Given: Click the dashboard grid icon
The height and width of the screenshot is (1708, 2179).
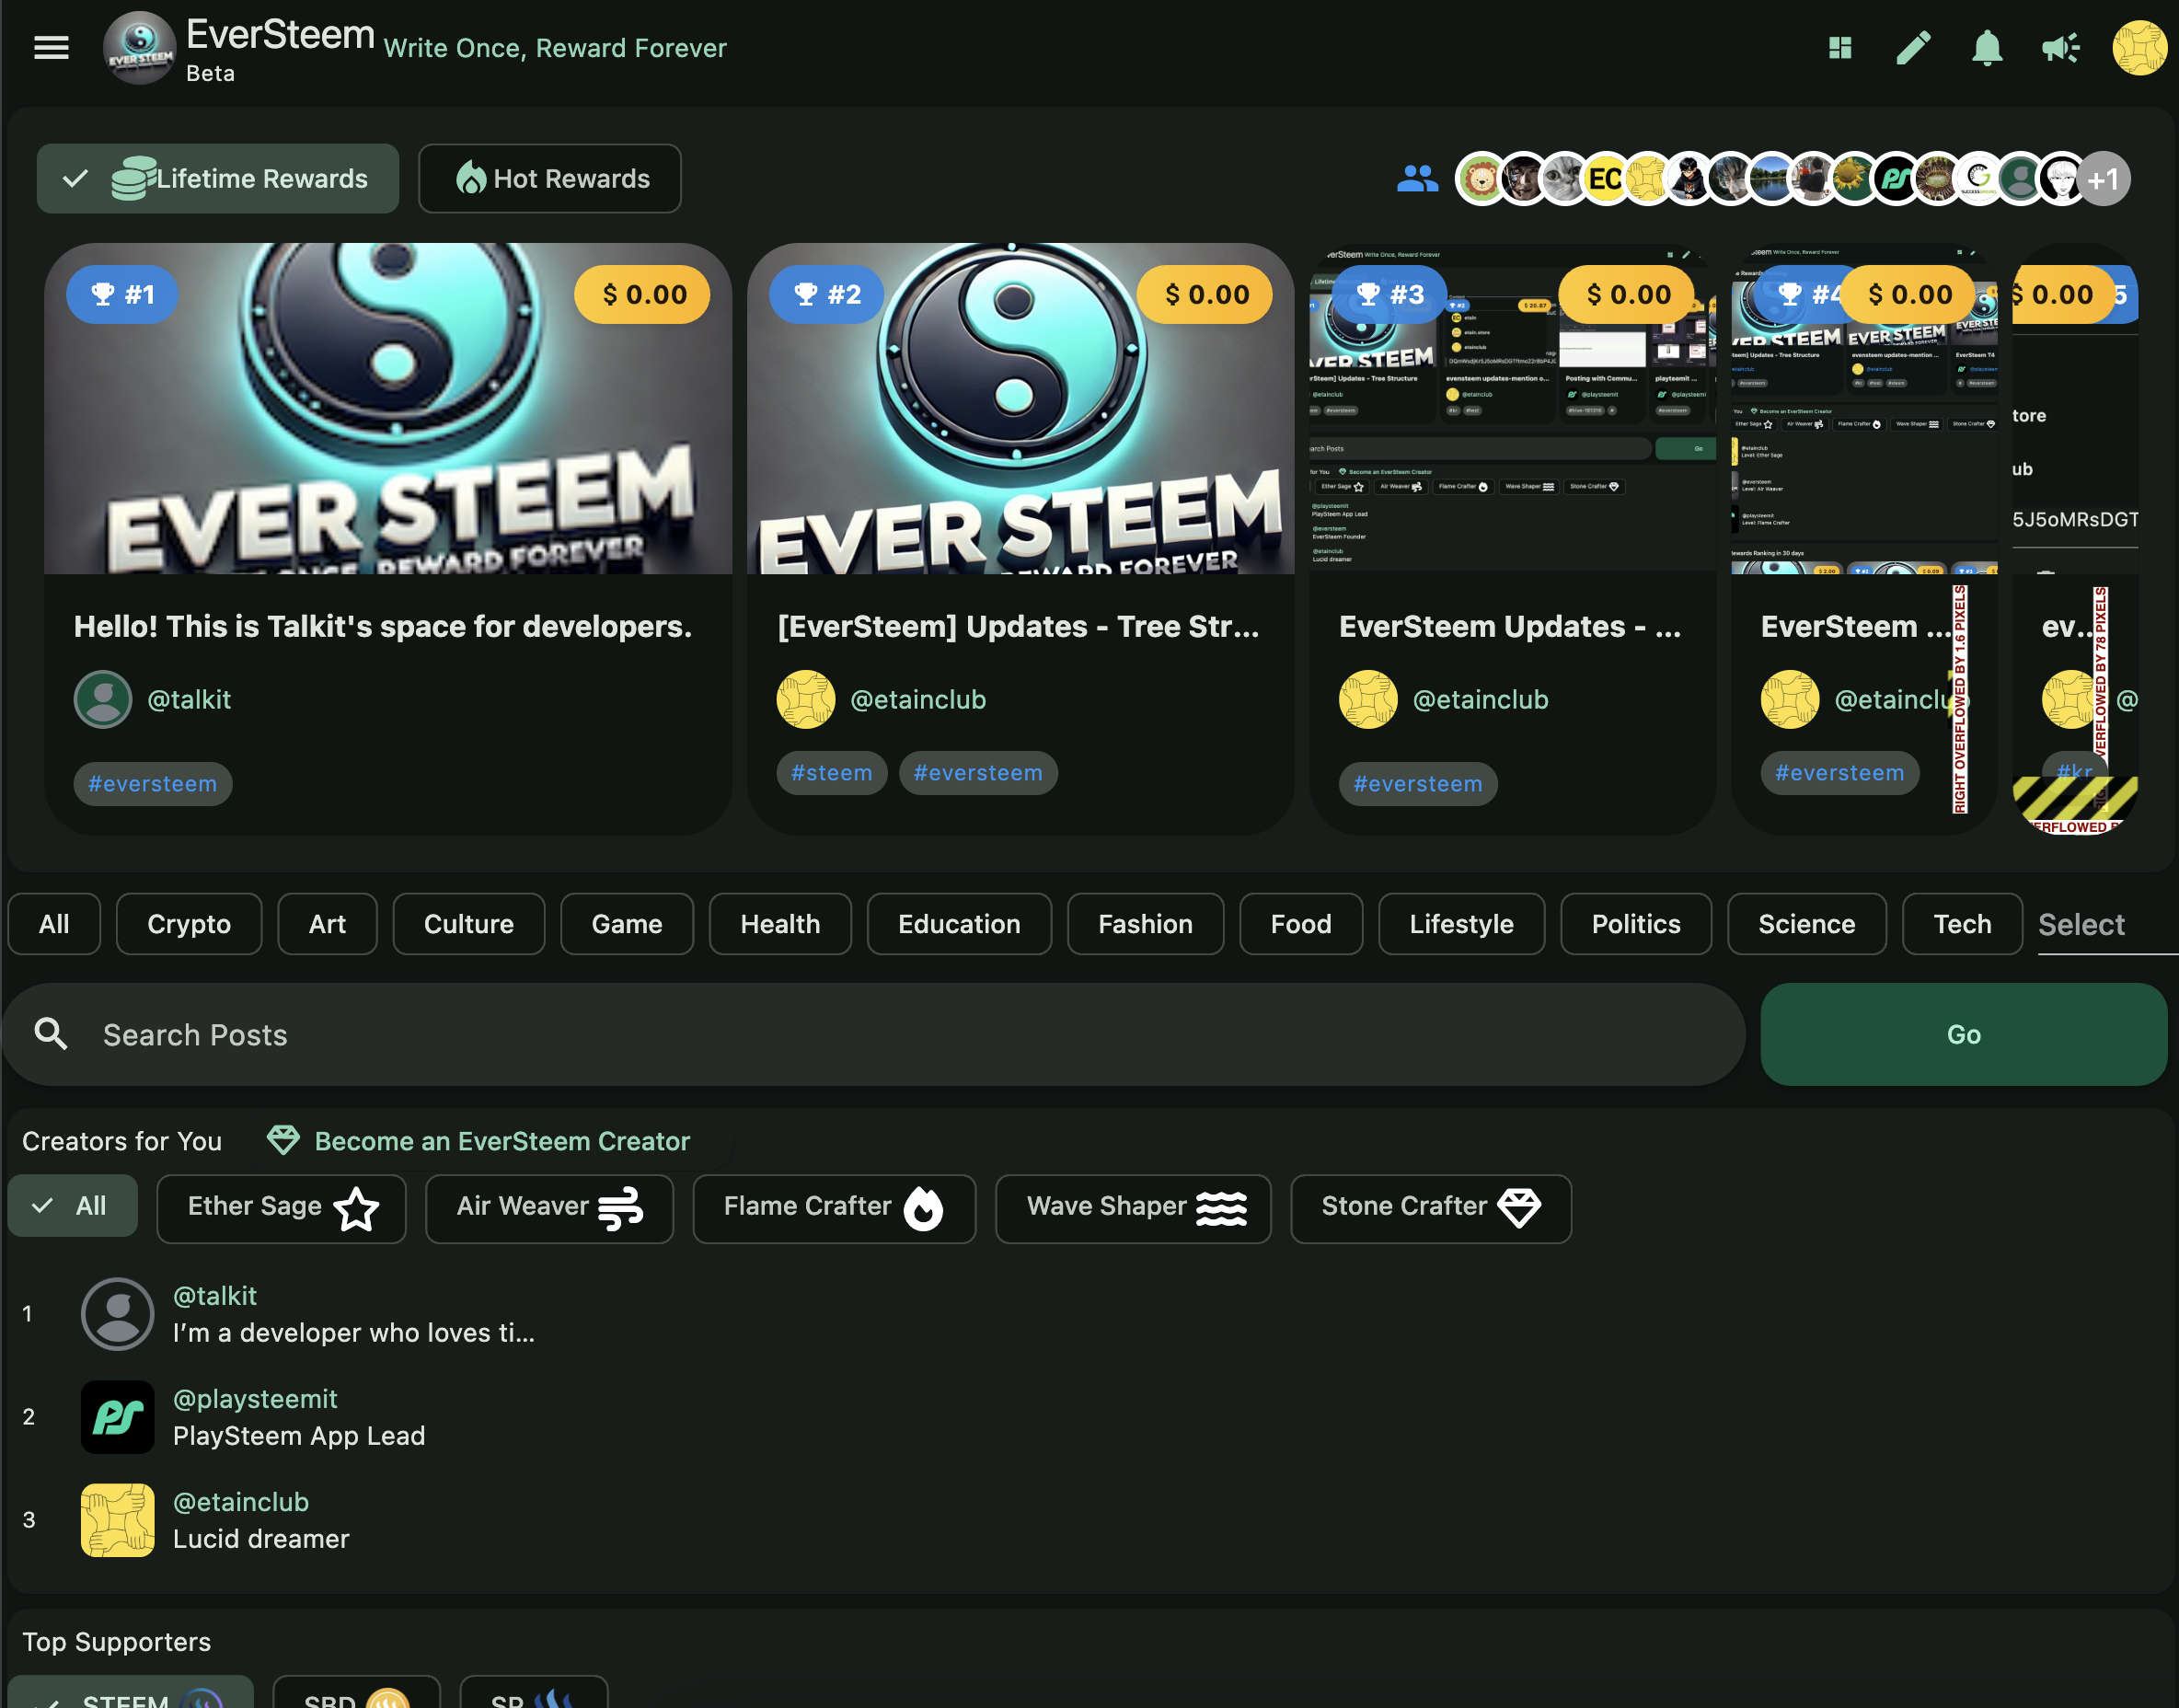Looking at the screenshot, I should tap(1839, 47).
